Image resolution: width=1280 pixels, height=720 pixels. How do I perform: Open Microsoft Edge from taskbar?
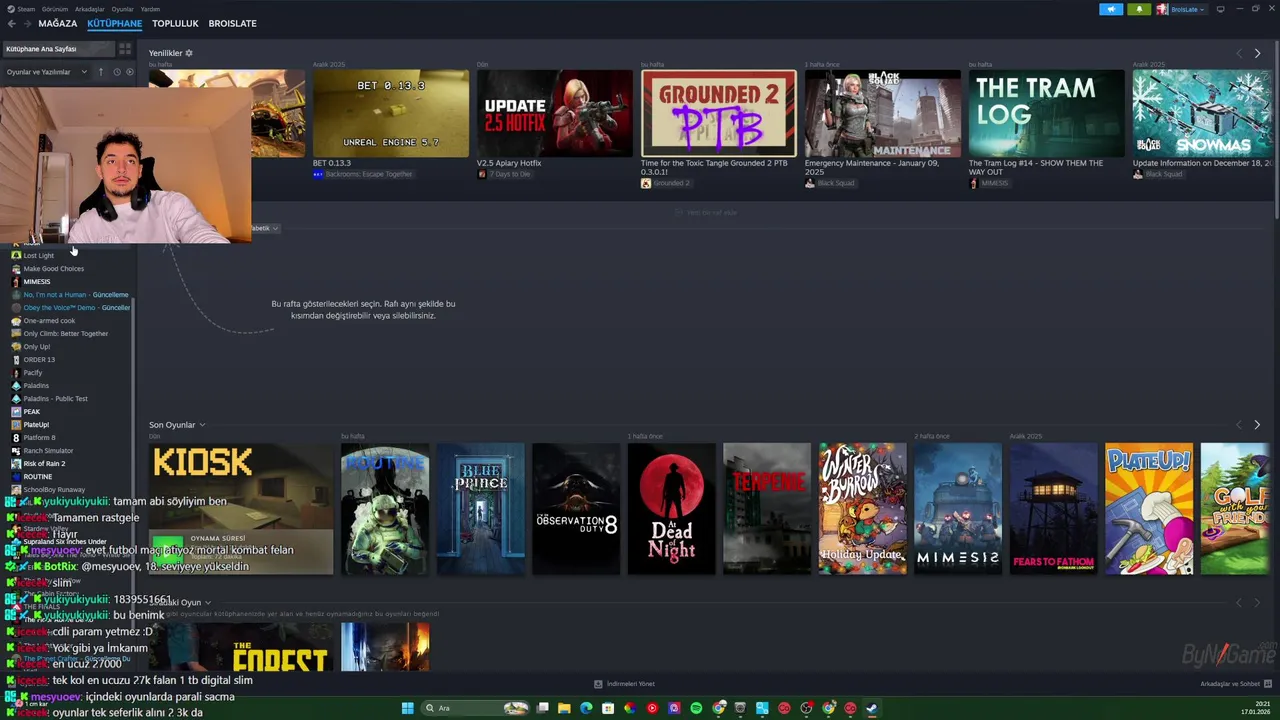[586, 708]
